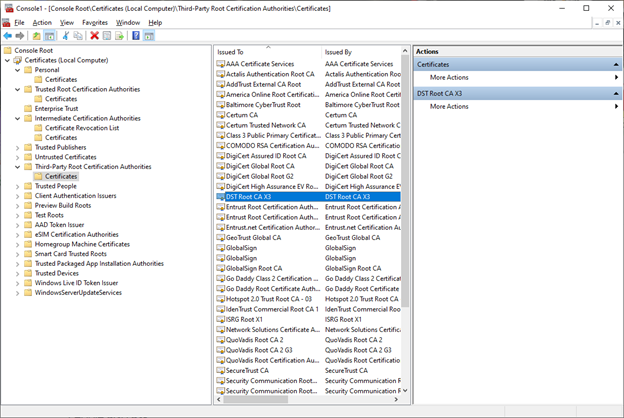Screen dimensions: 624x418
Task: Click the Back arrow toolbar icon
Action: 7,35
